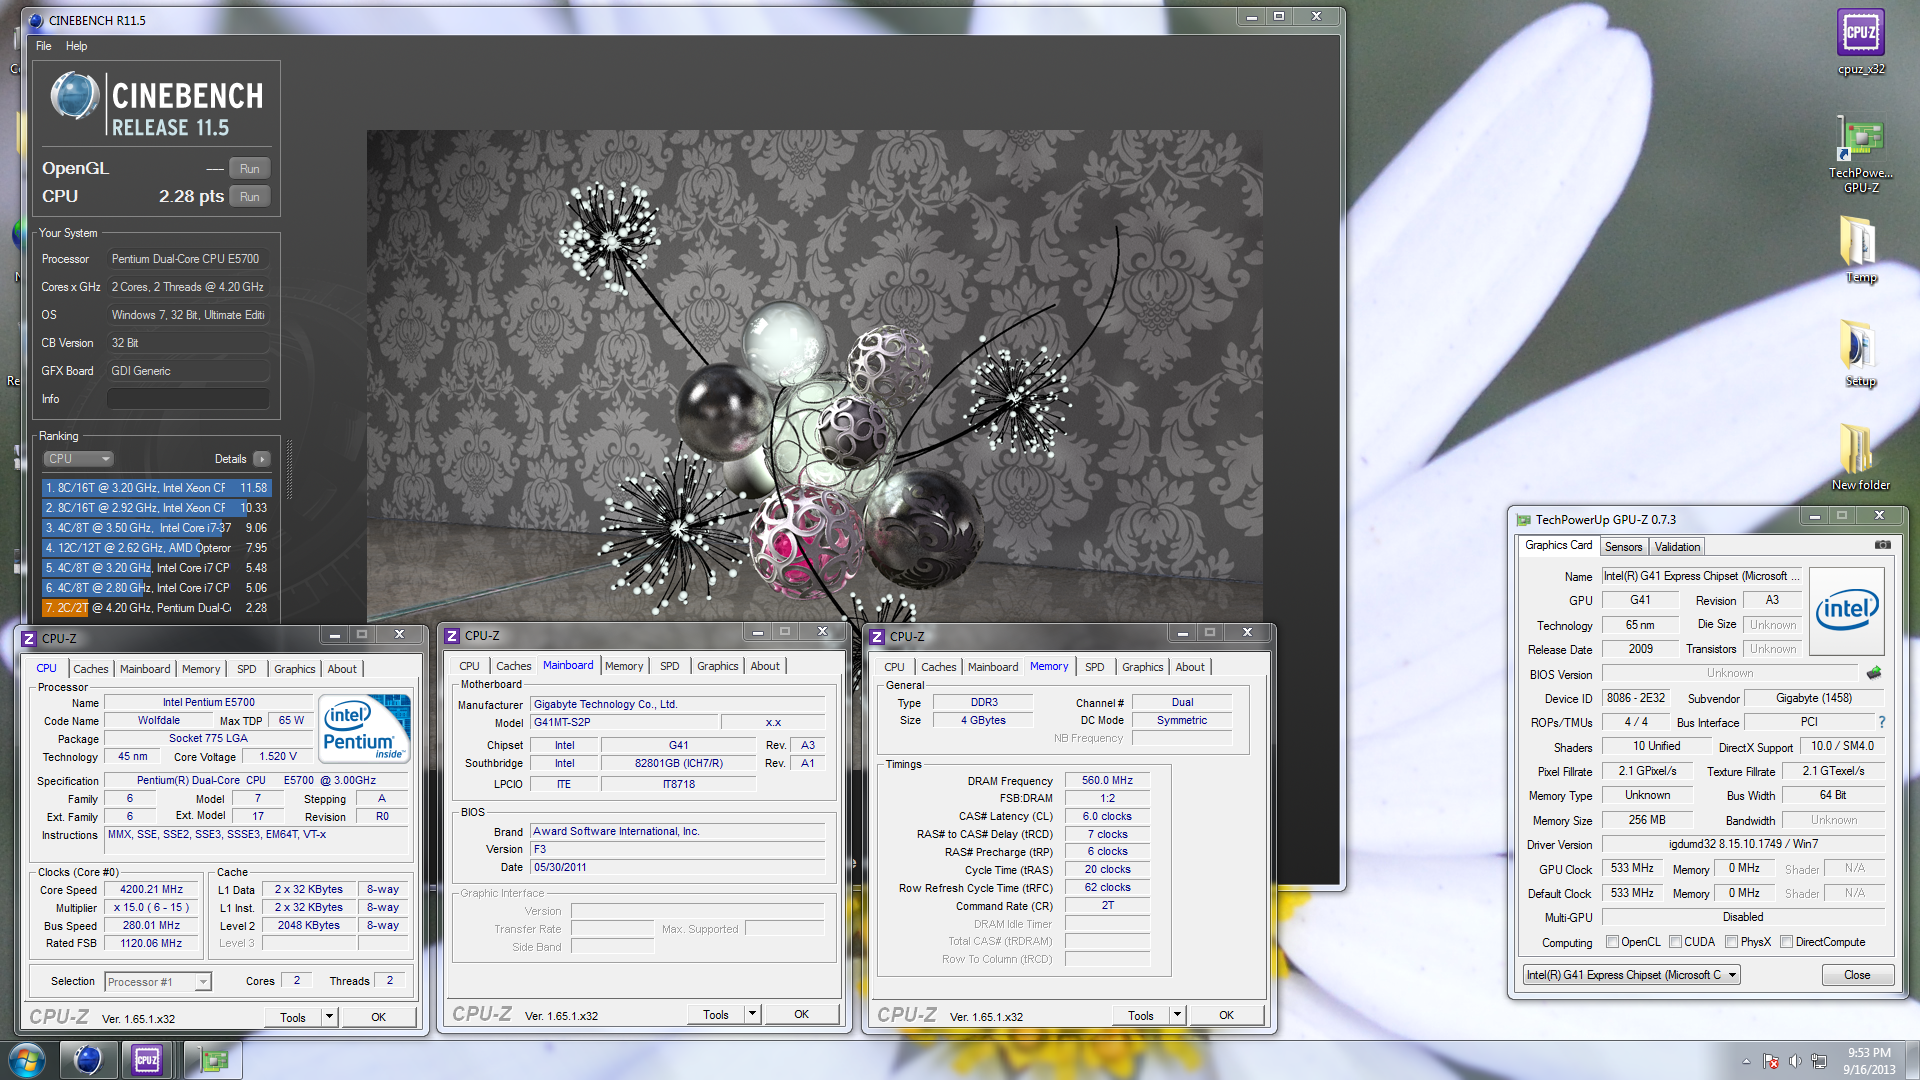Click the GPU-Z BIOS save chip icon
The width and height of the screenshot is (1920, 1080).
(x=1874, y=673)
